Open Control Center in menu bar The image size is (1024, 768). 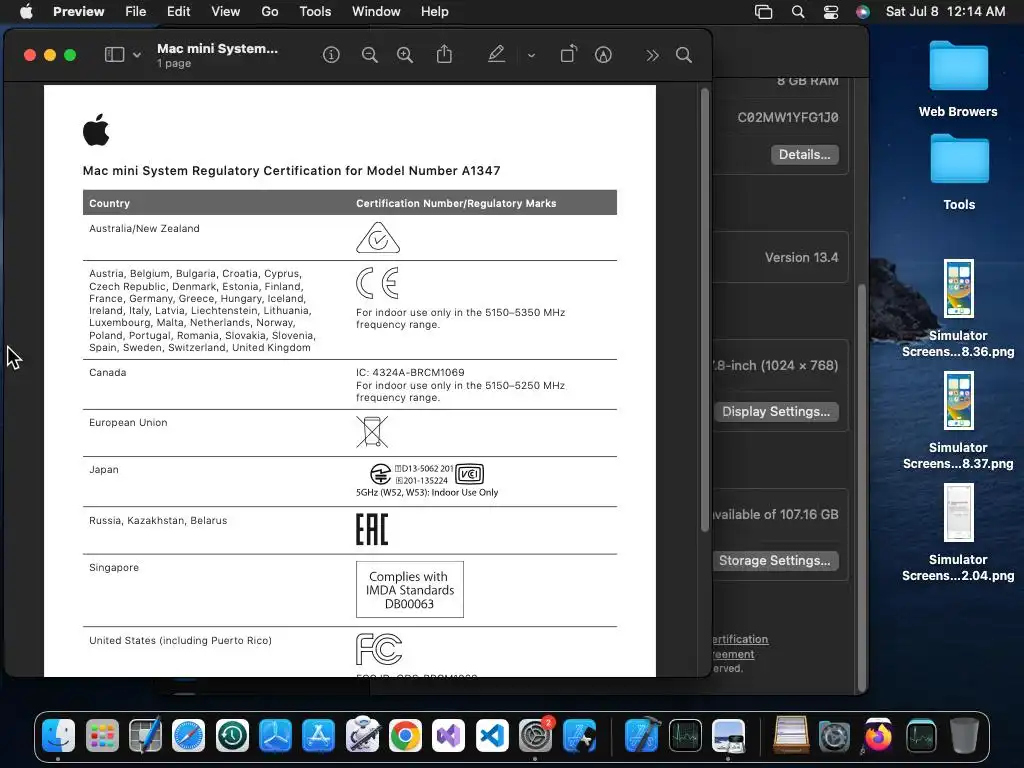(x=831, y=12)
